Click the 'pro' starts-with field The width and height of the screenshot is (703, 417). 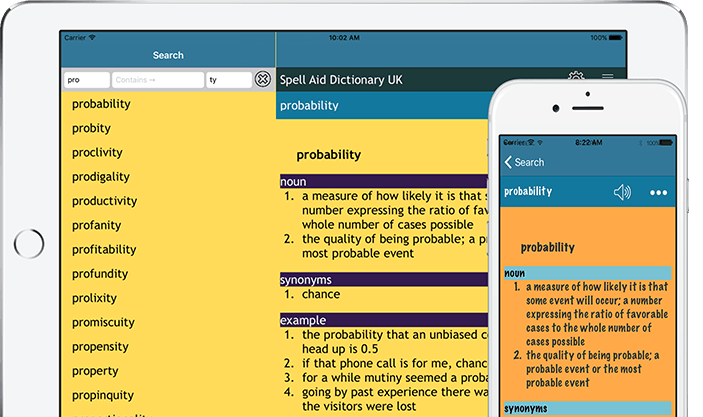(86, 80)
